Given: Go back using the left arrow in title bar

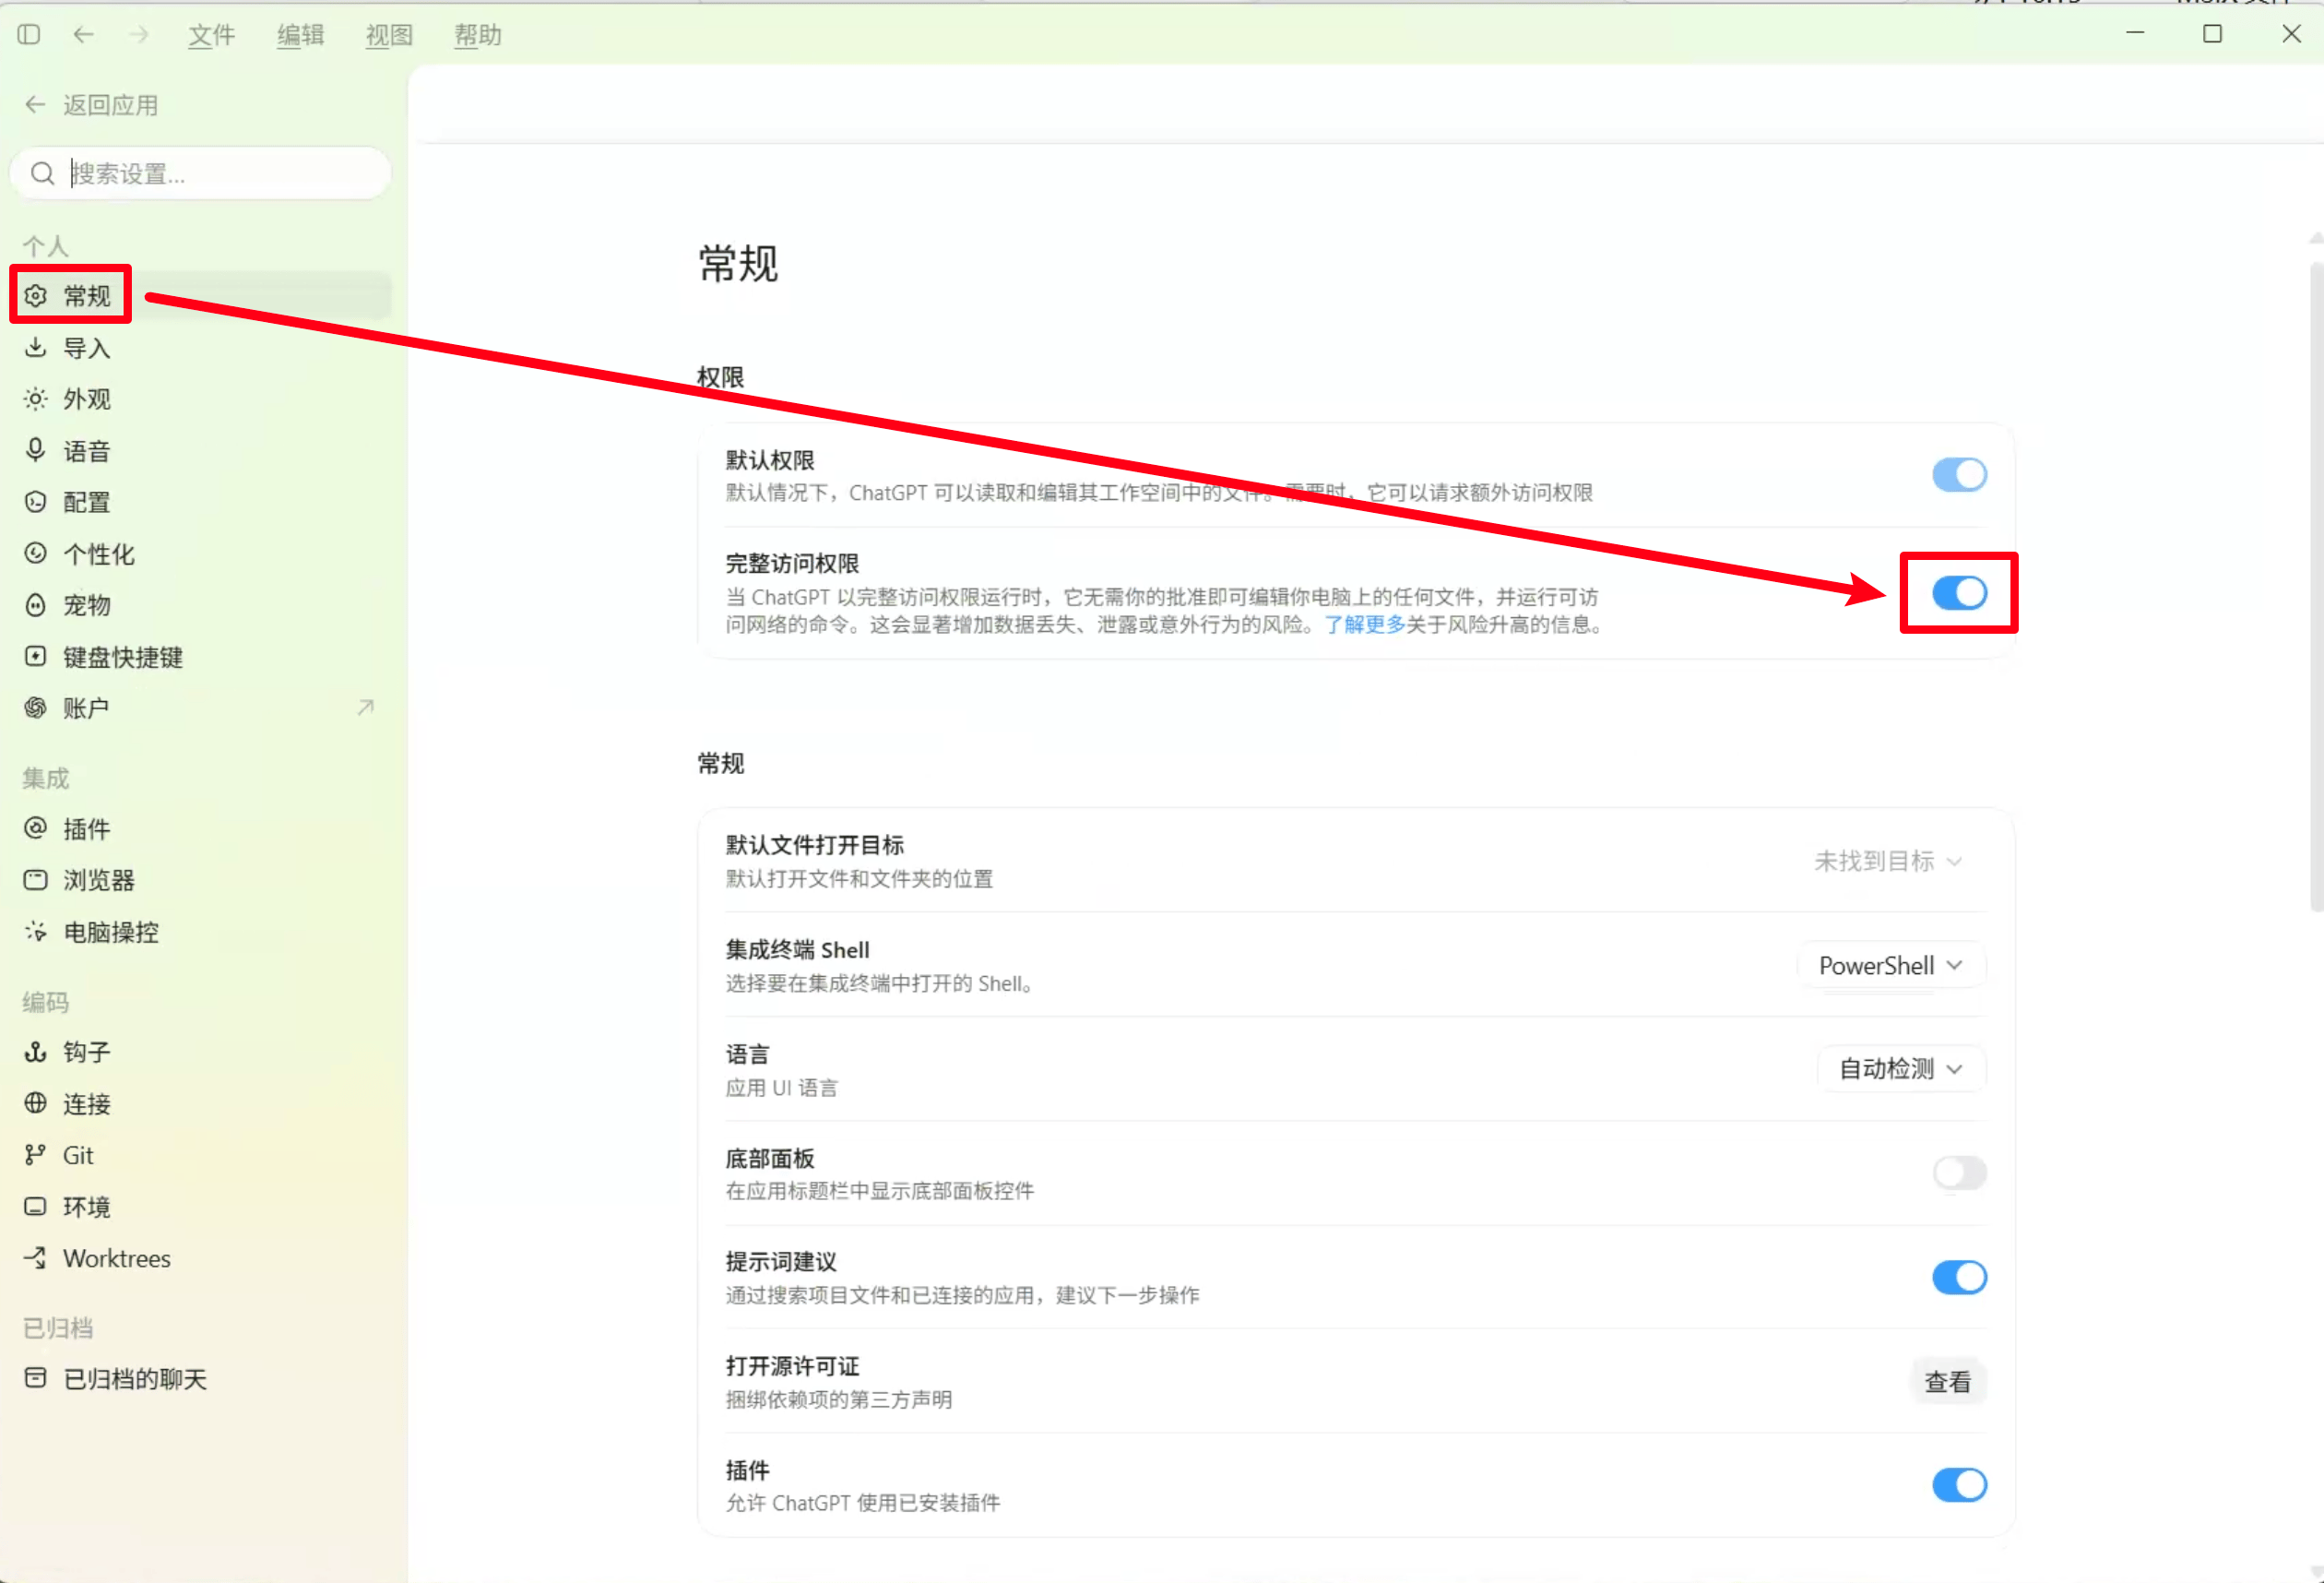Looking at the screenshot, I should pos(84,35).
